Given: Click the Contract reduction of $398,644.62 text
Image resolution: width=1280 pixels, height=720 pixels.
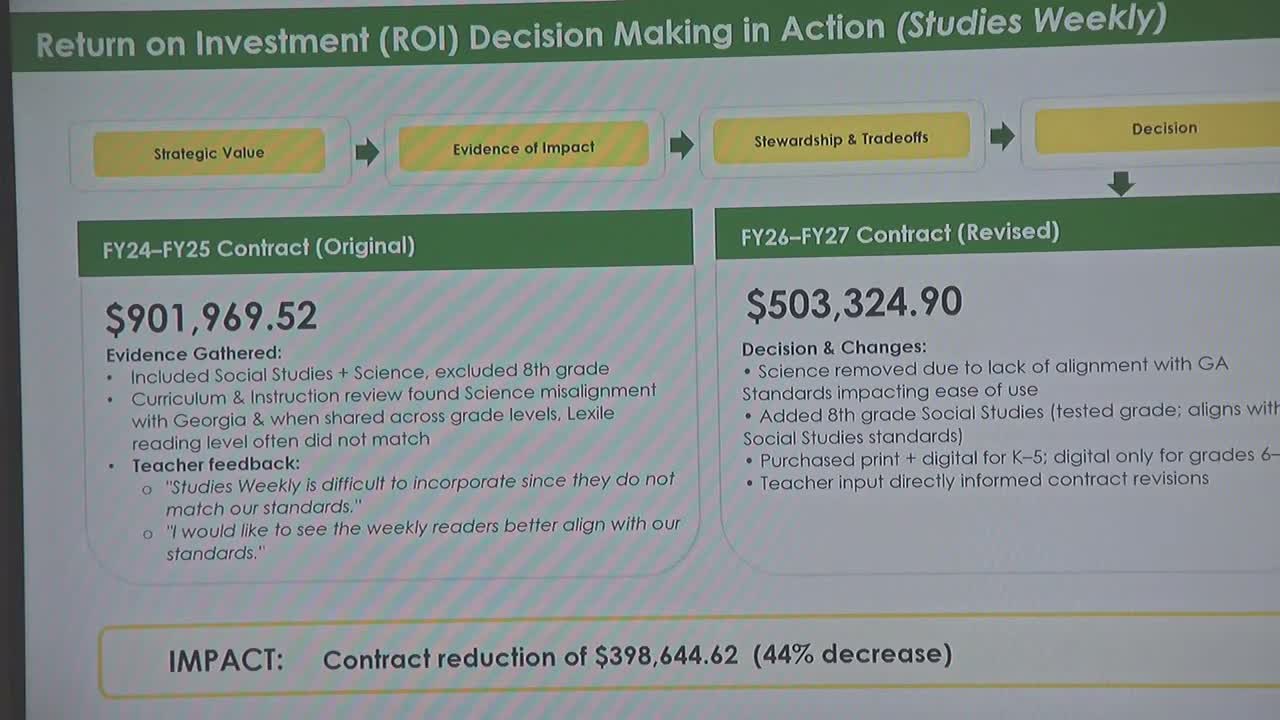Looking at the screenshot, I should coord(530,658).
